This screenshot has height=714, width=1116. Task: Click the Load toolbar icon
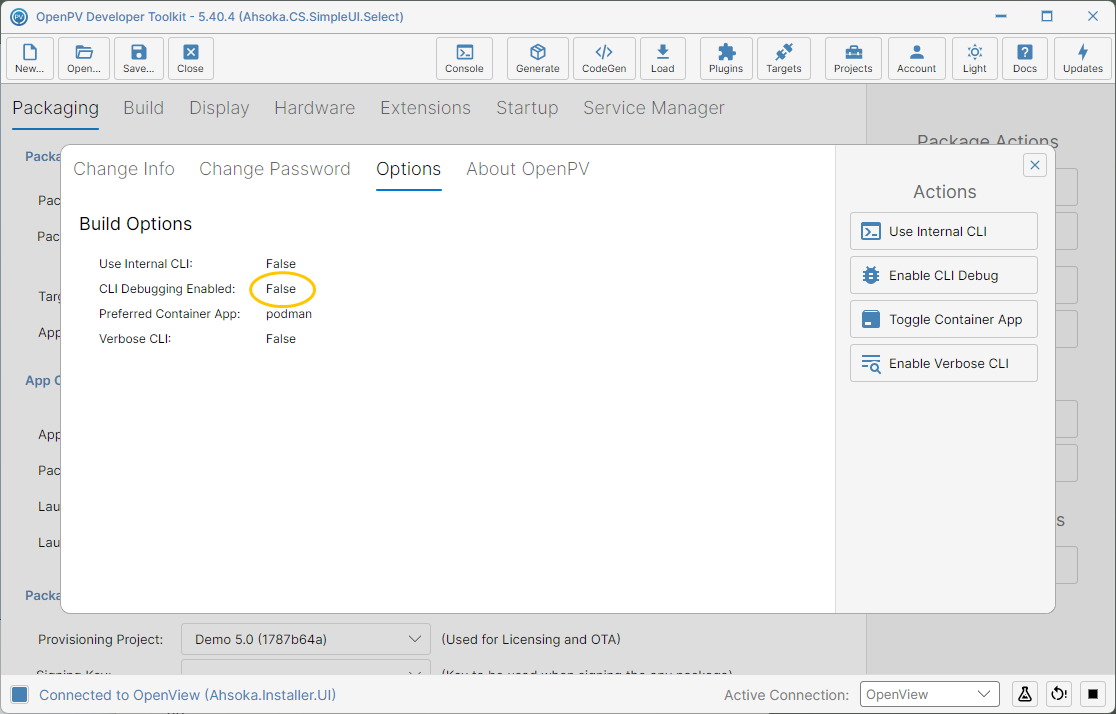coord(663,58)
